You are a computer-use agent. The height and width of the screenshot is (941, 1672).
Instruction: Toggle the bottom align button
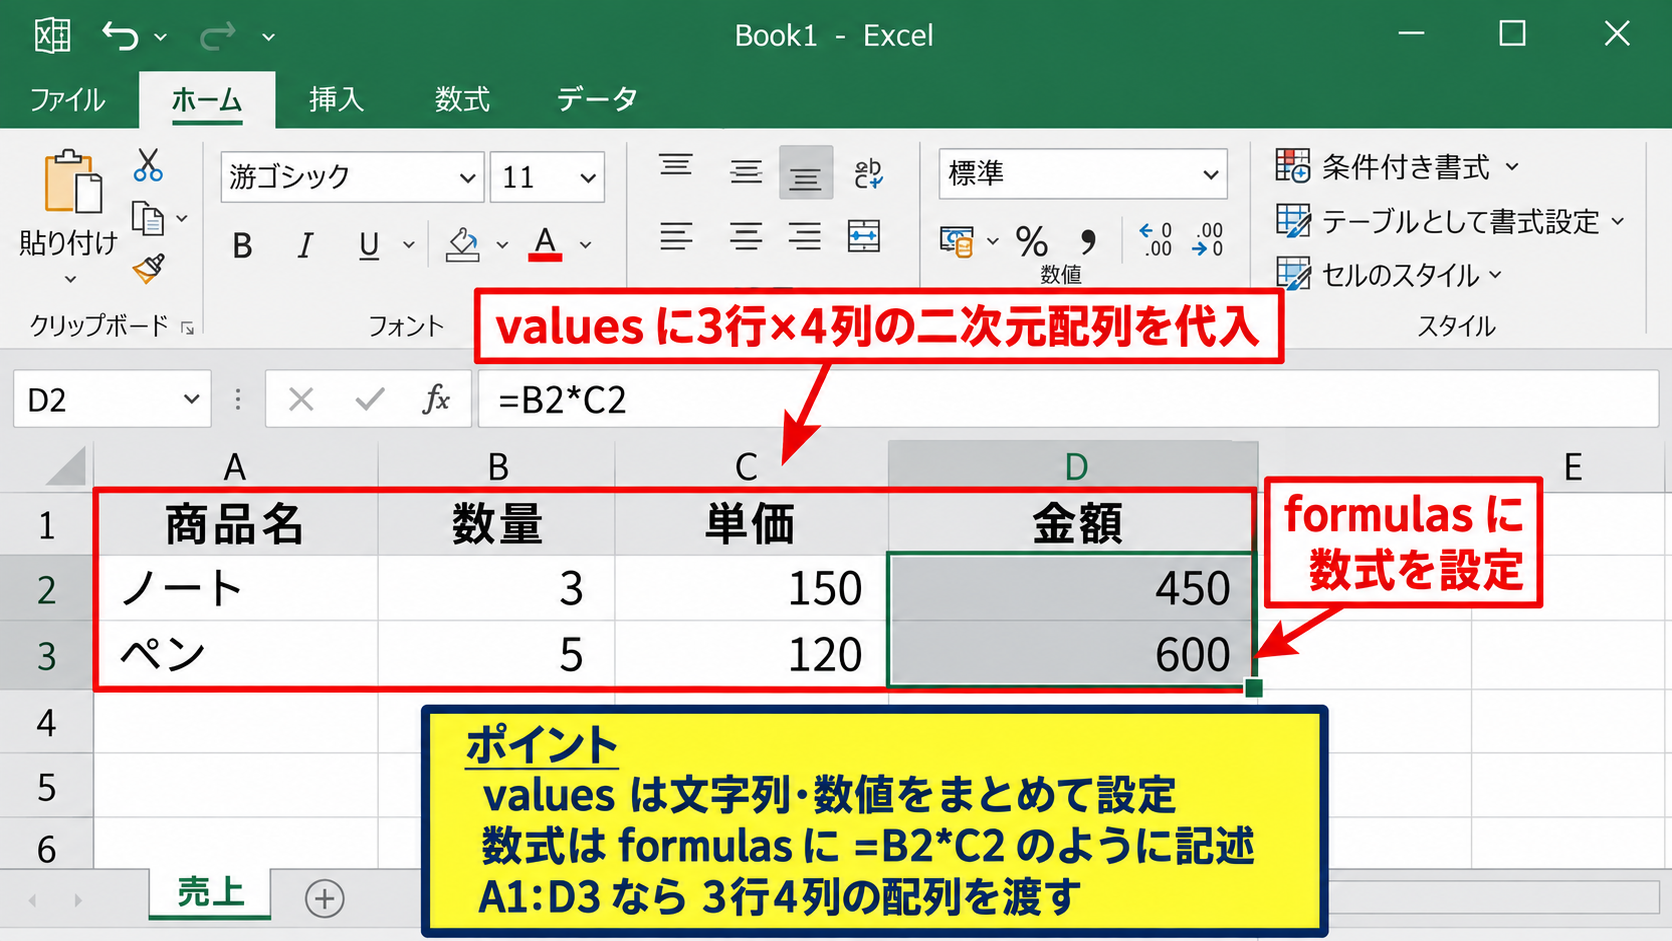click(805, 172)
